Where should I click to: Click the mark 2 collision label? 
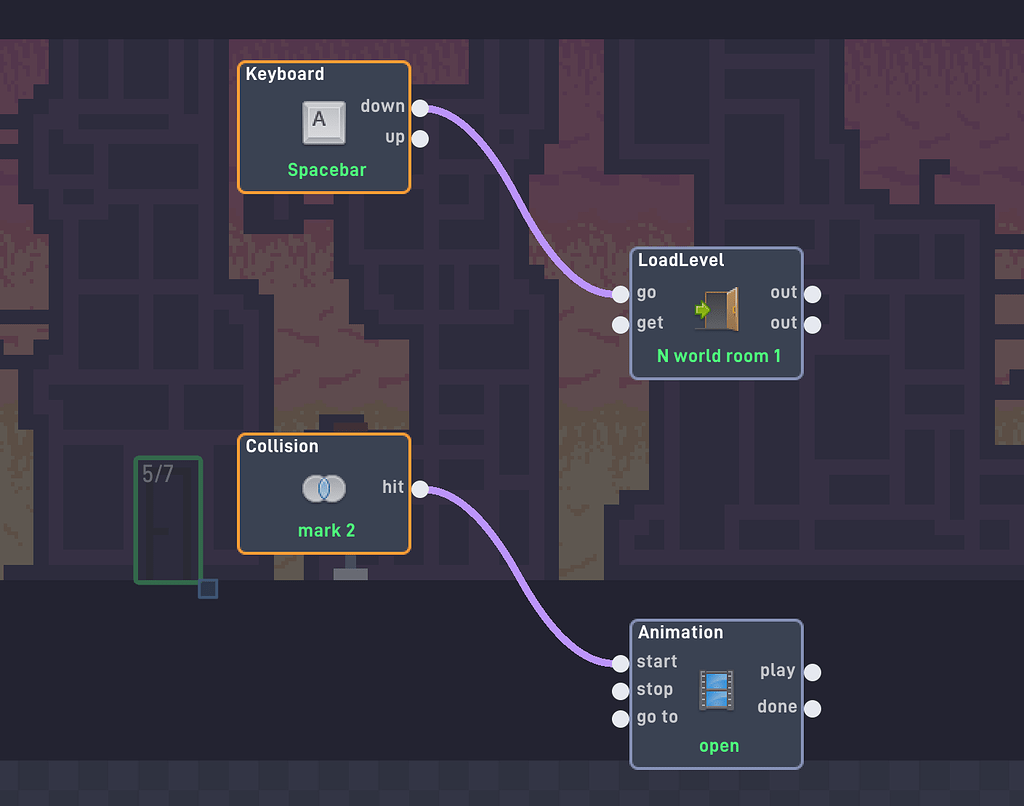pos(327,530)
